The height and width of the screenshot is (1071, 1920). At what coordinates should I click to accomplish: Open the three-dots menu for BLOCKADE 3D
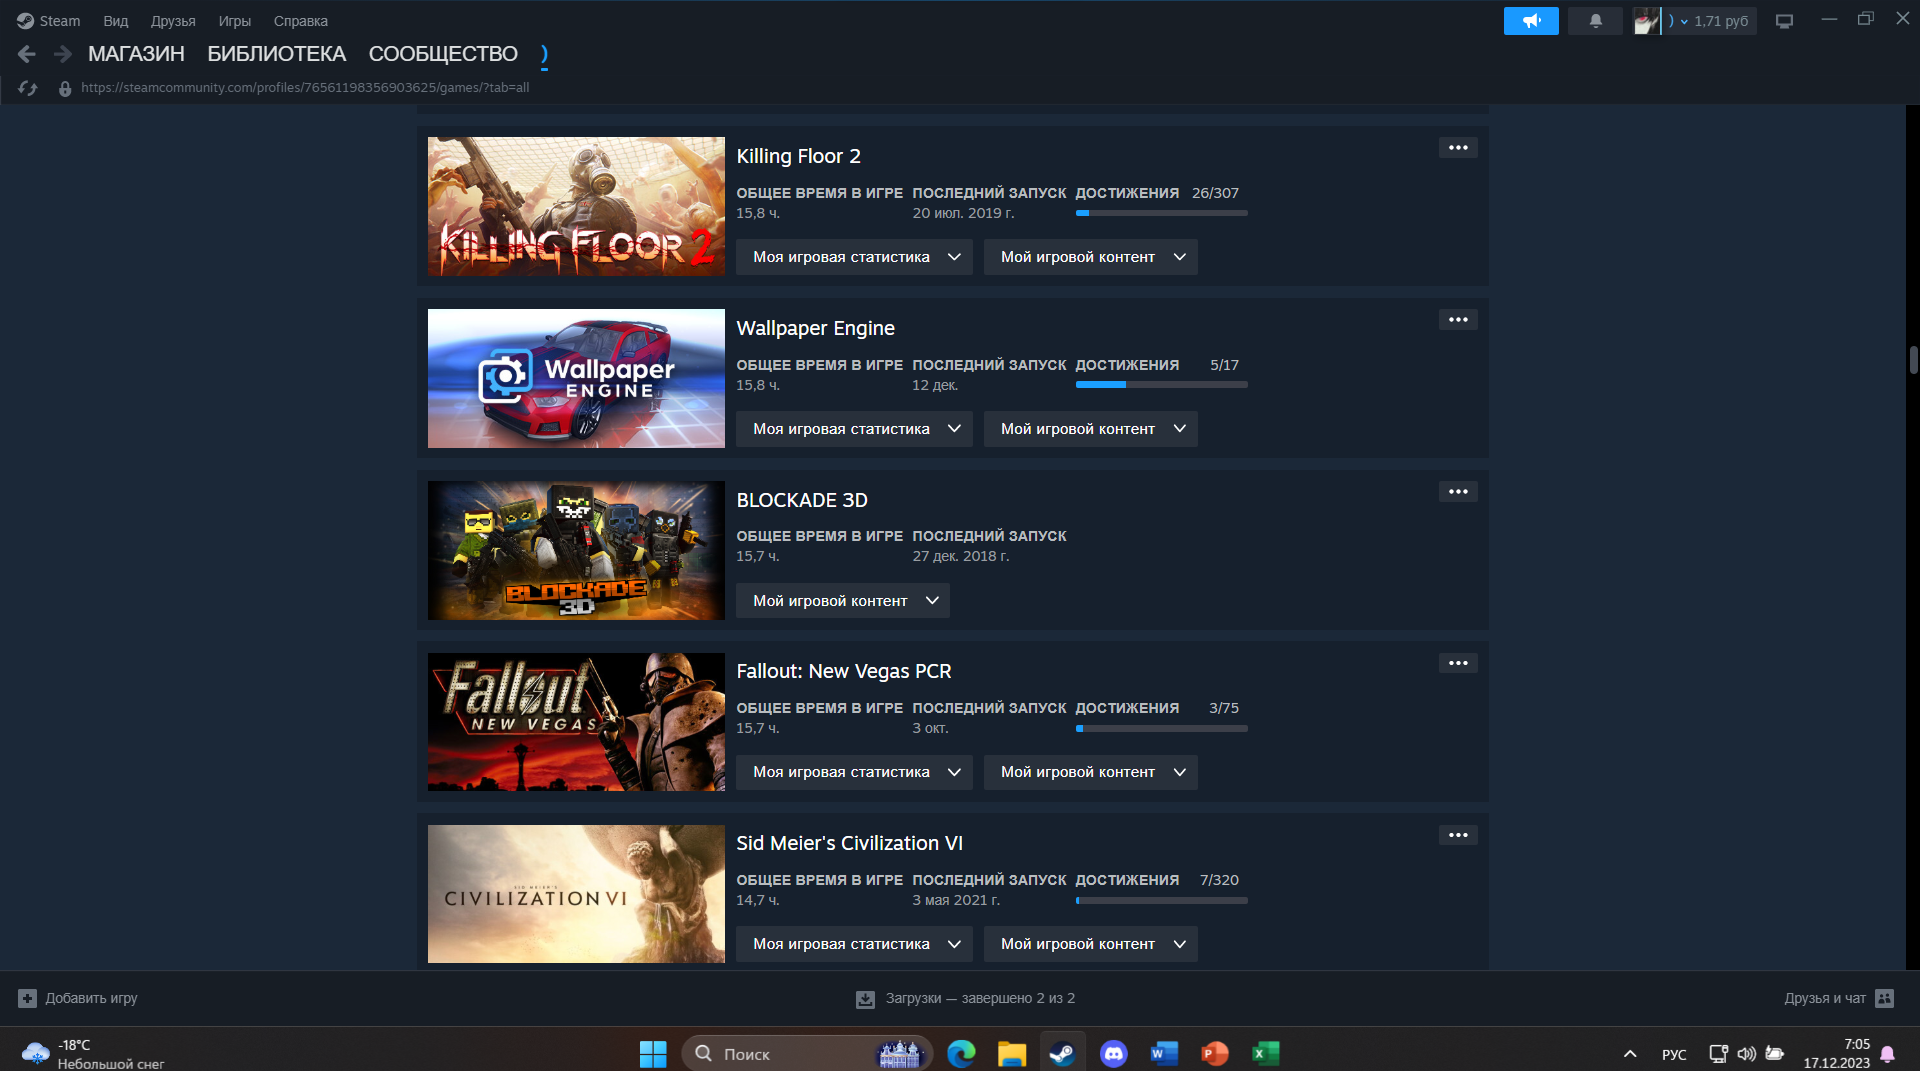click(x=1458, y=492)
